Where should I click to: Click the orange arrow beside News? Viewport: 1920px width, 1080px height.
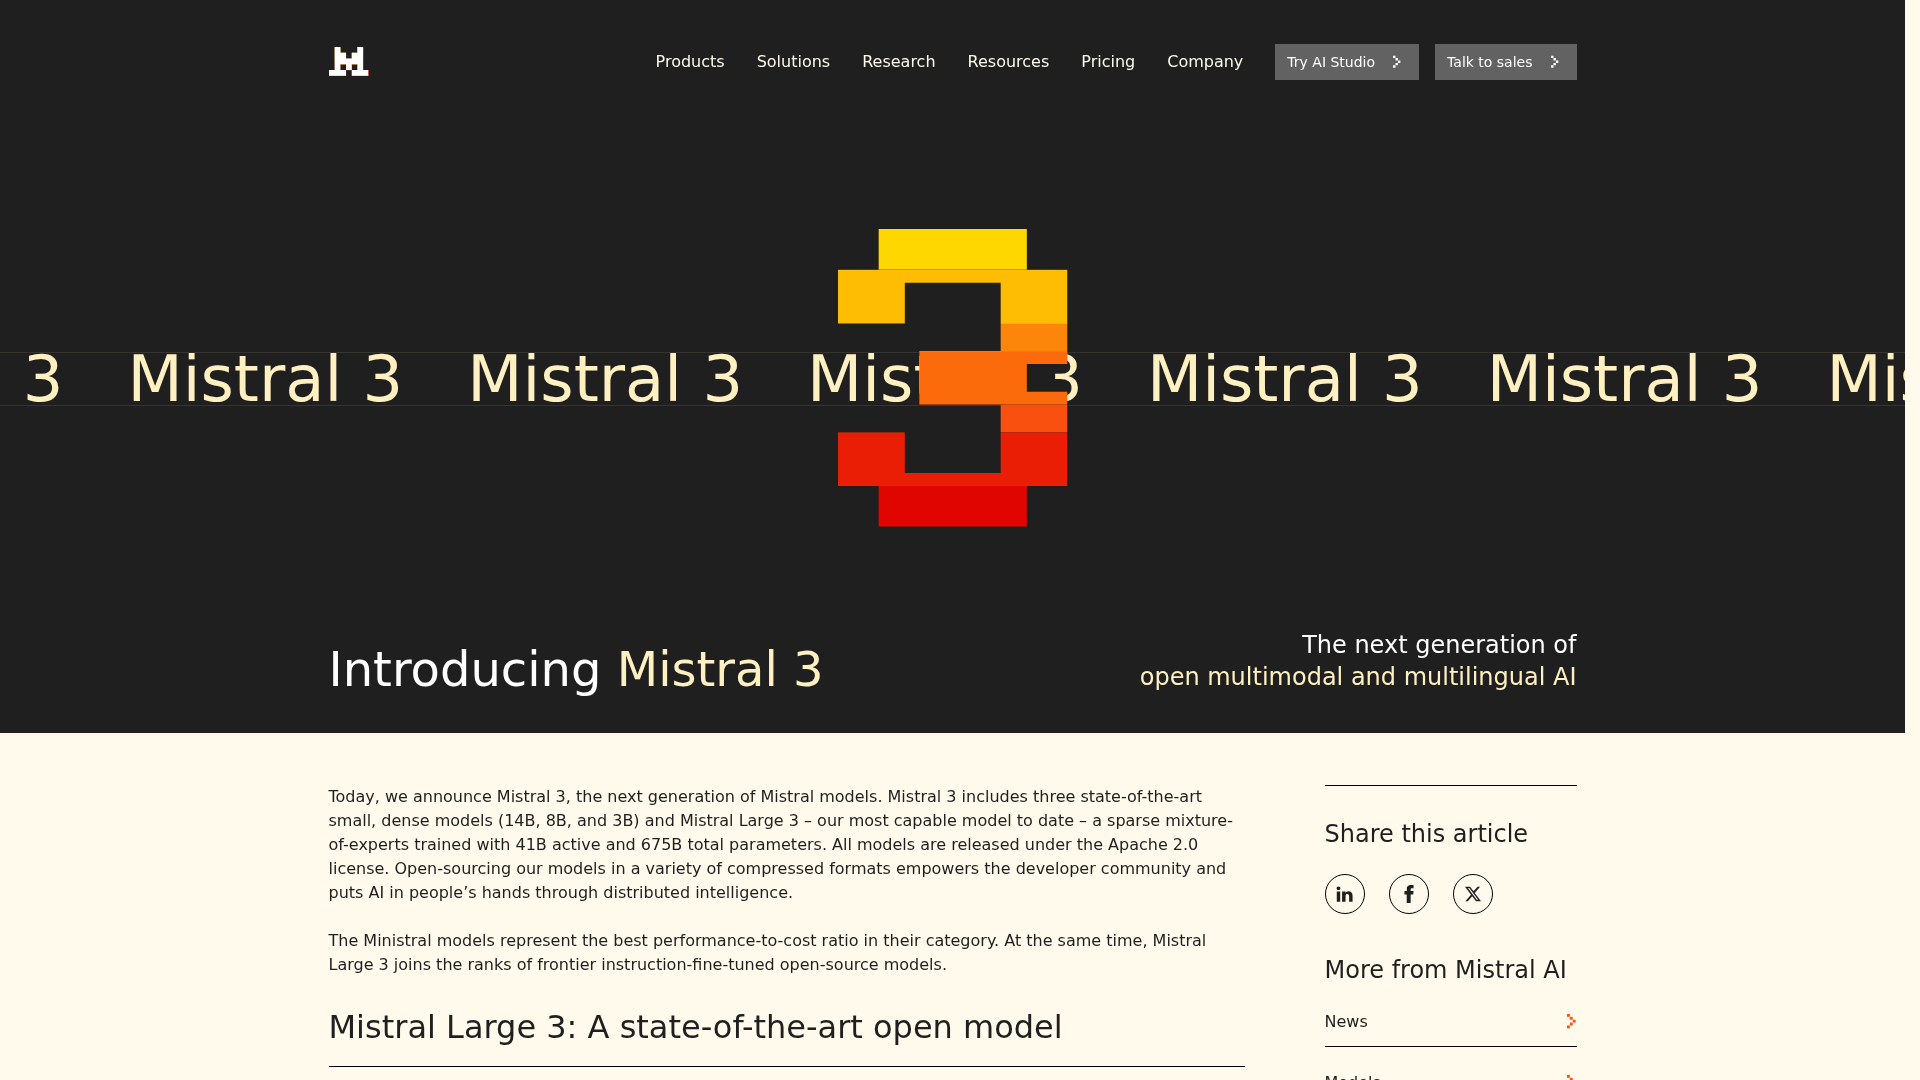click(1570, 1021)
